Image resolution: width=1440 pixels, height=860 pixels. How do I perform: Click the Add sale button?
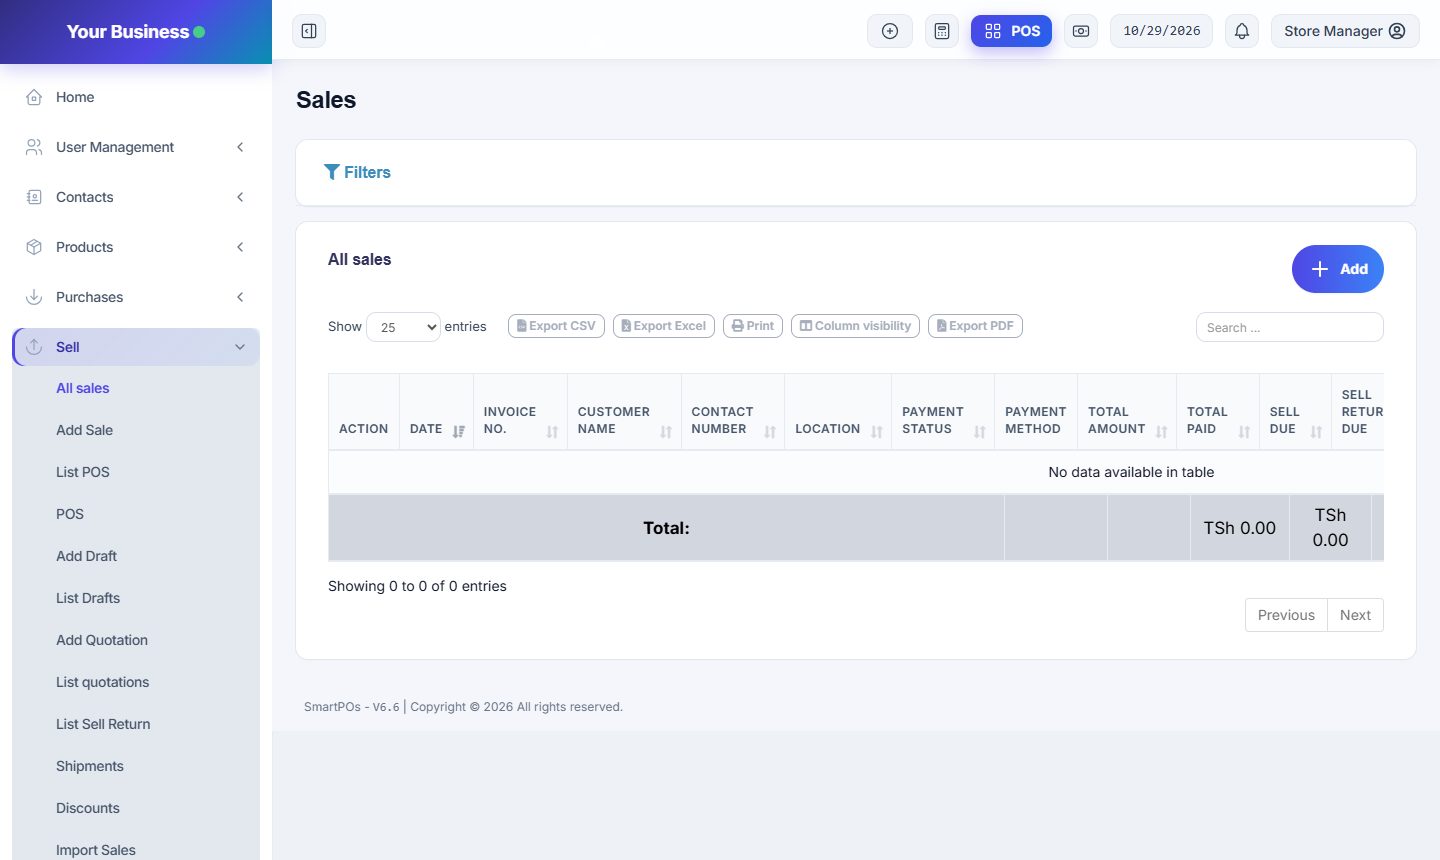tap(1338, 269)
